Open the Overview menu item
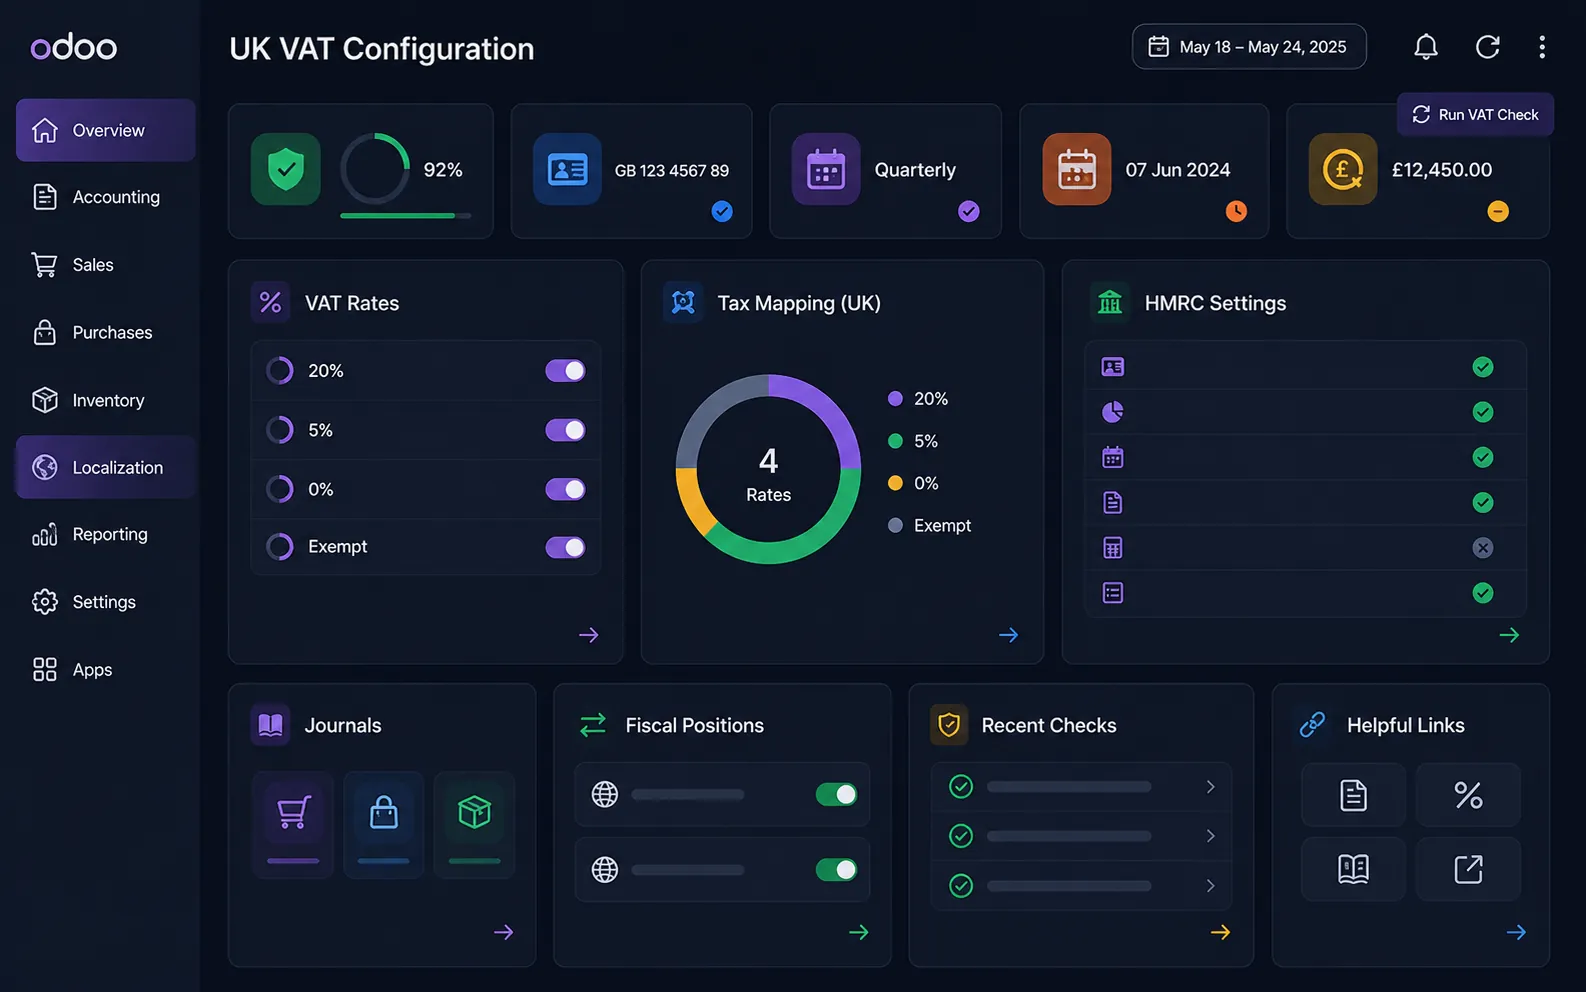Screen dimensions: 1586x992 click(x=106, y=130)
